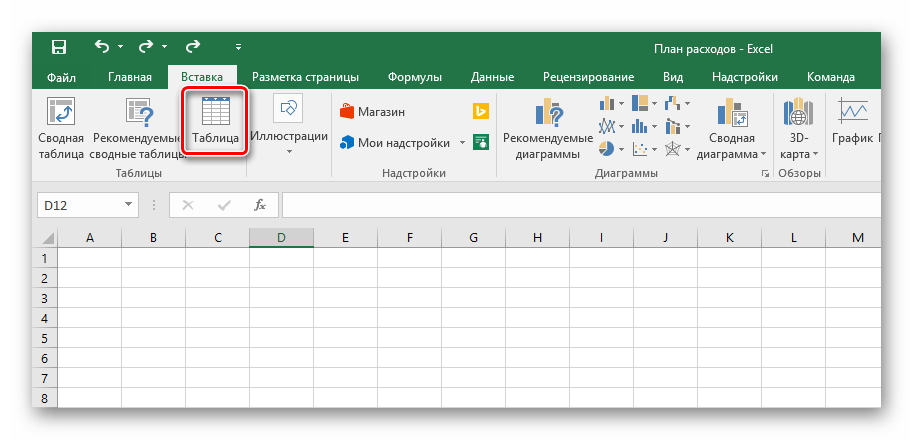Switch to the Главная tab
Viewport: 913px width, 440px height.
130,77
